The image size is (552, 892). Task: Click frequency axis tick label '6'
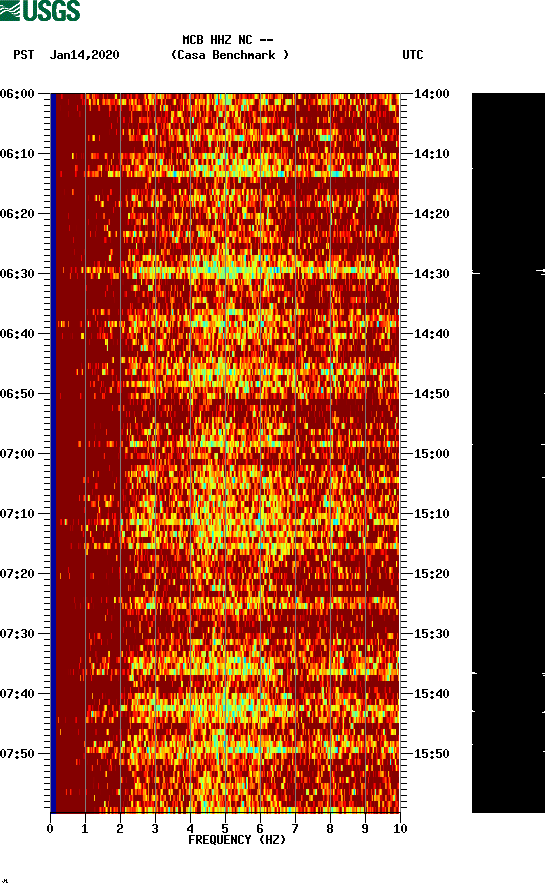(260, 829)
